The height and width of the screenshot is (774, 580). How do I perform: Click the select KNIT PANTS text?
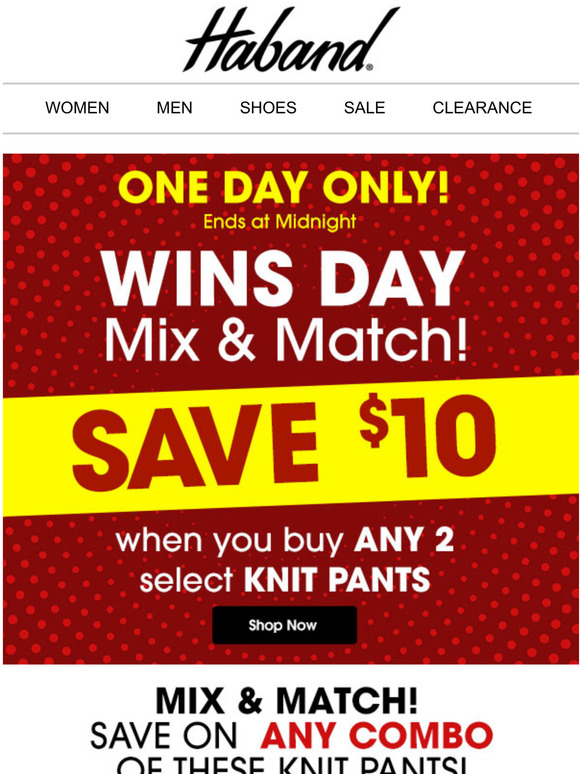285,579
